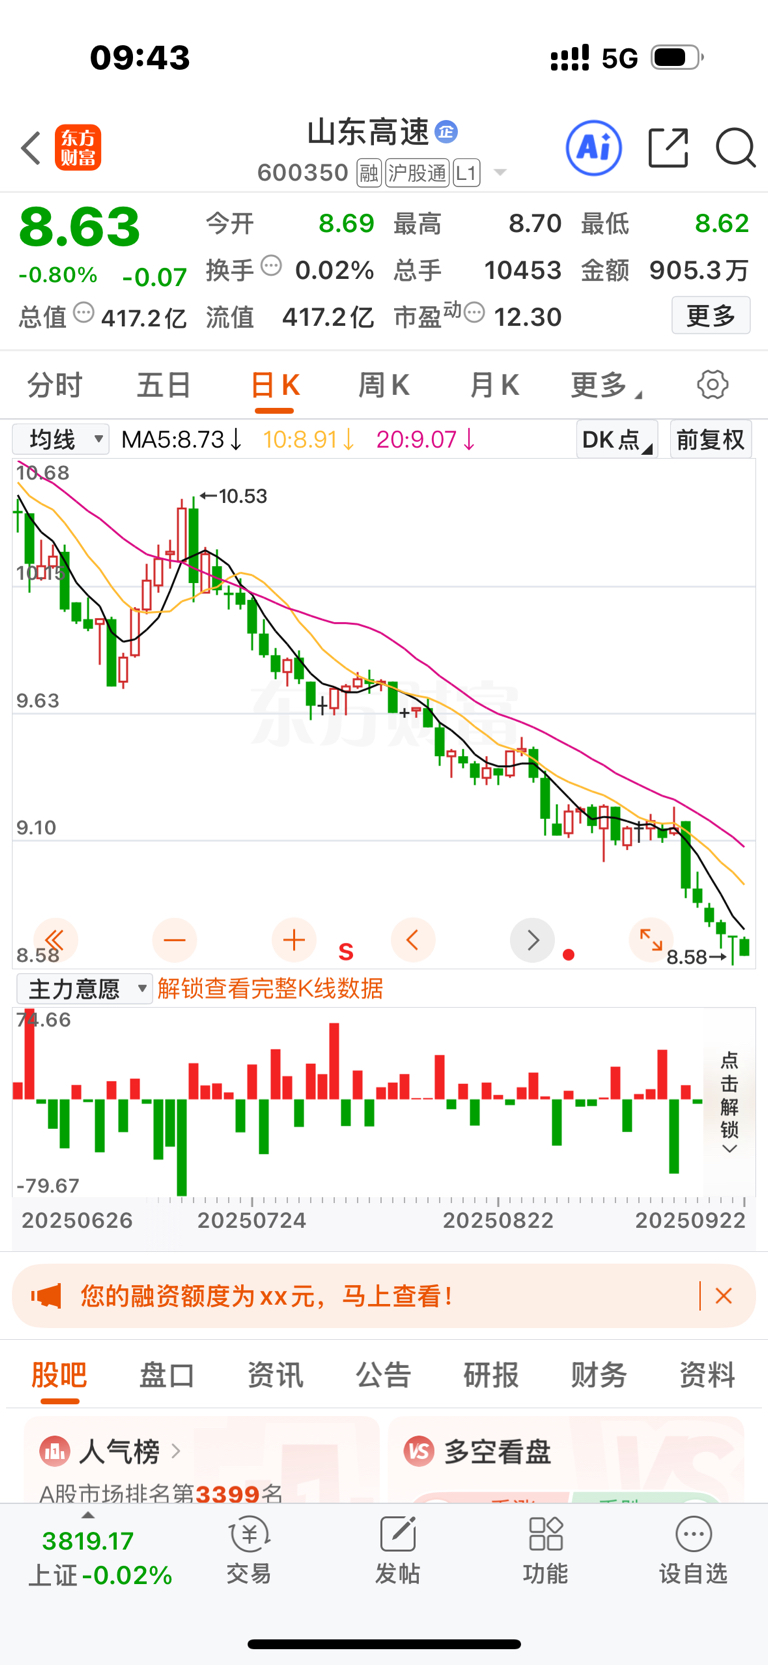Switch to 月K chart tab
769x1665 pixels.
pos(494,385)
